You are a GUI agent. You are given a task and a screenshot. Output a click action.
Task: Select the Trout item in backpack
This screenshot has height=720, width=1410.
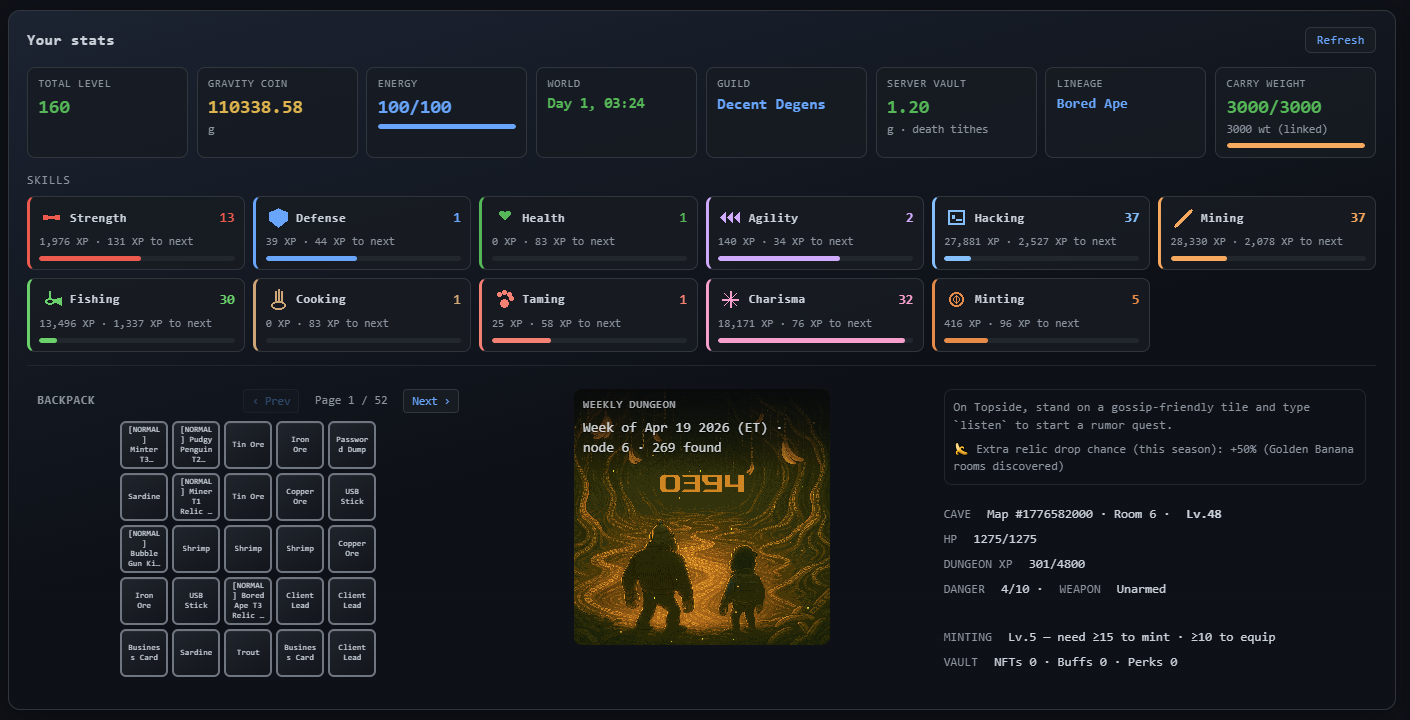click(248, 653)
